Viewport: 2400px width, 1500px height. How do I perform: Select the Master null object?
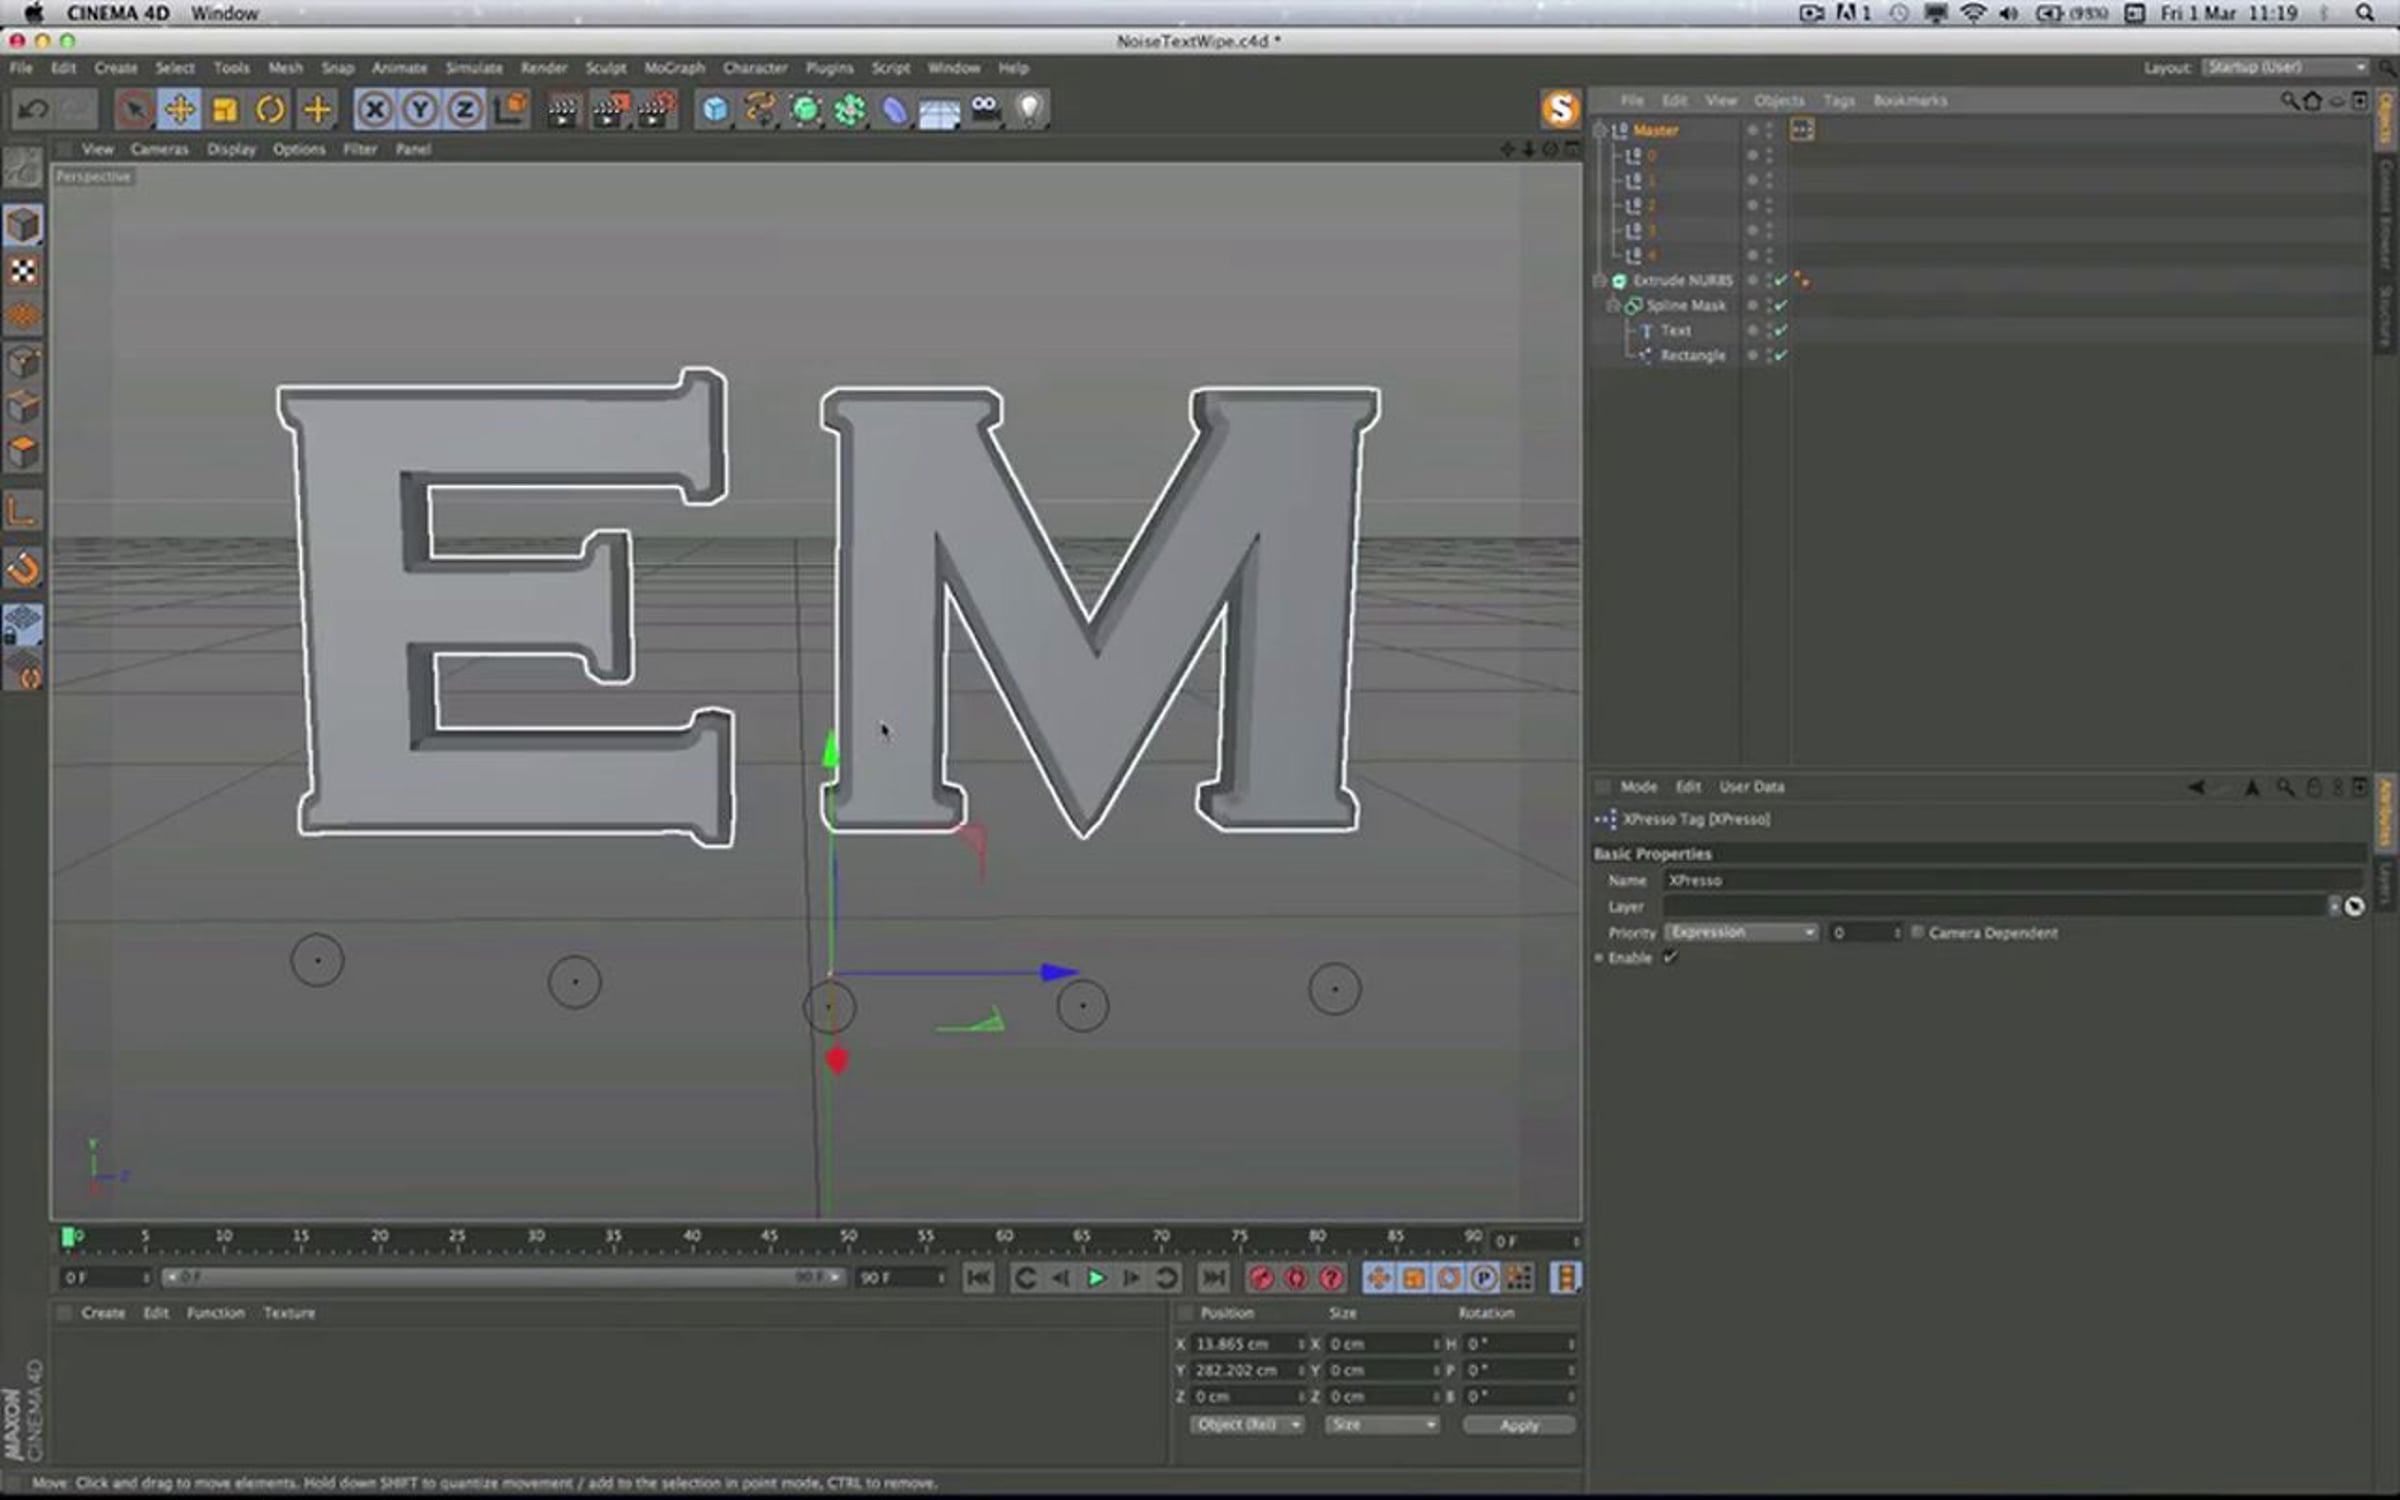pos(1655,130)
